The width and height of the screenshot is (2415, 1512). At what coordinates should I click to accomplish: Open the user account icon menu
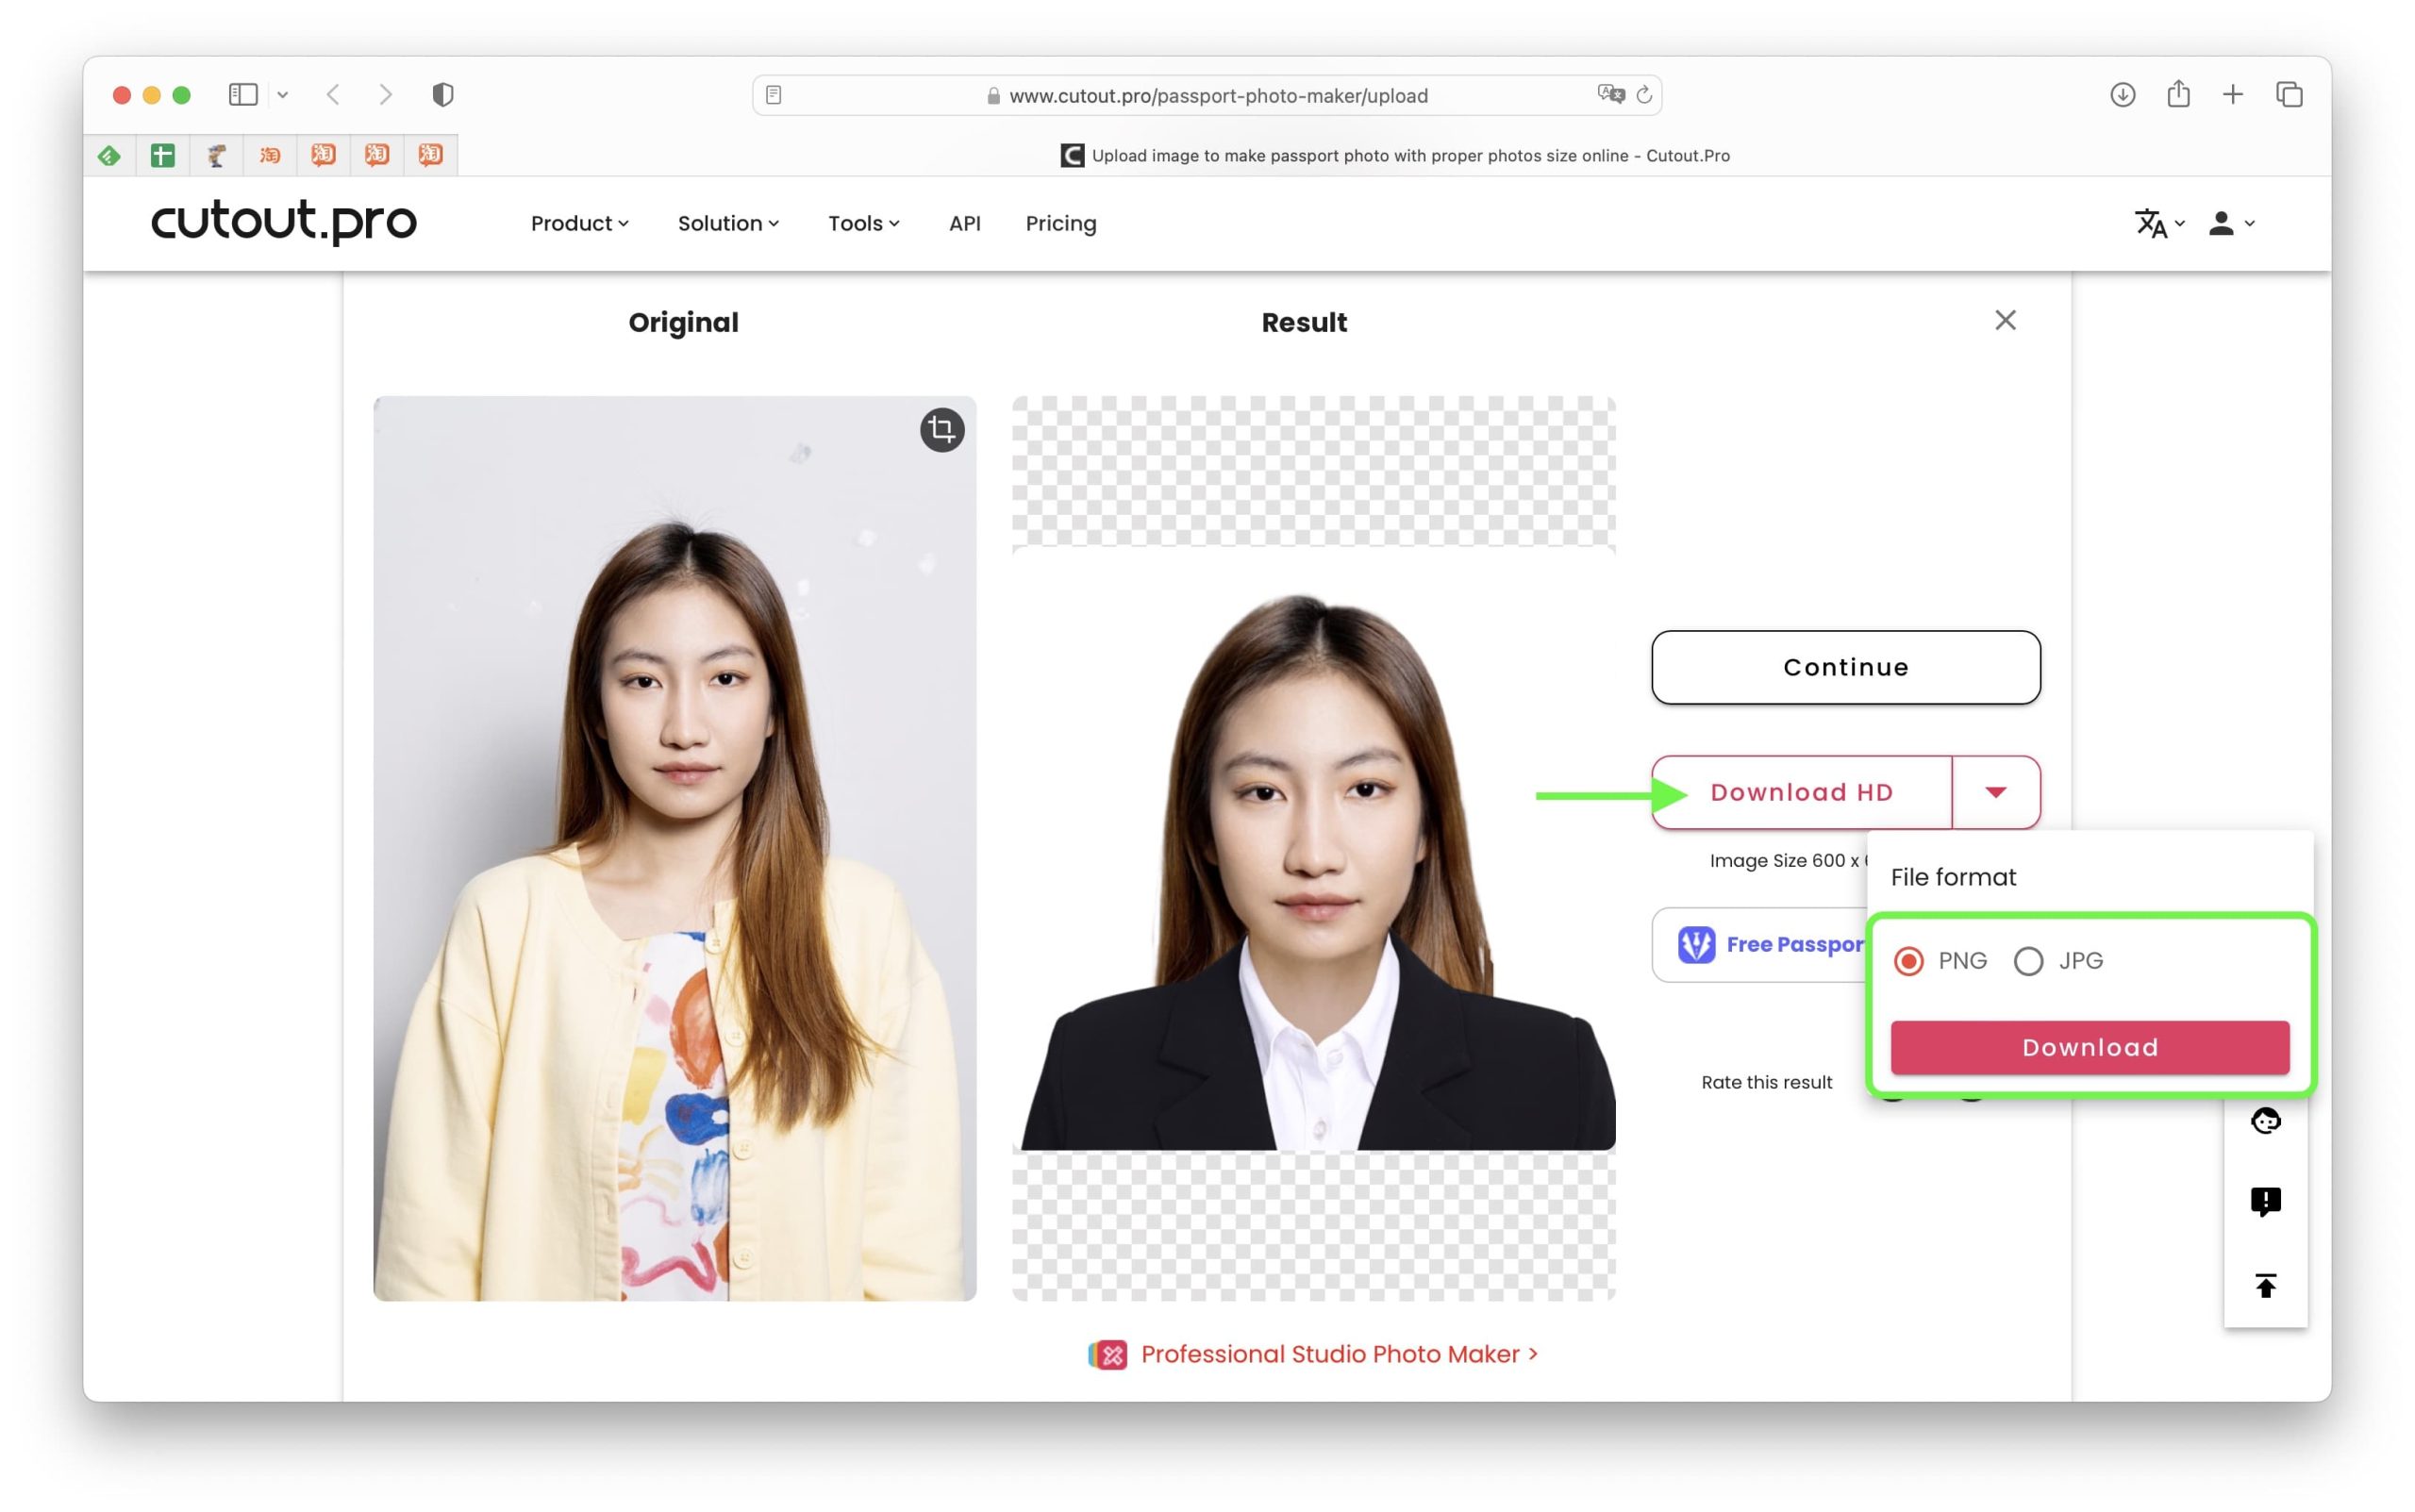pyautogui.click(x=2221, y=223)
